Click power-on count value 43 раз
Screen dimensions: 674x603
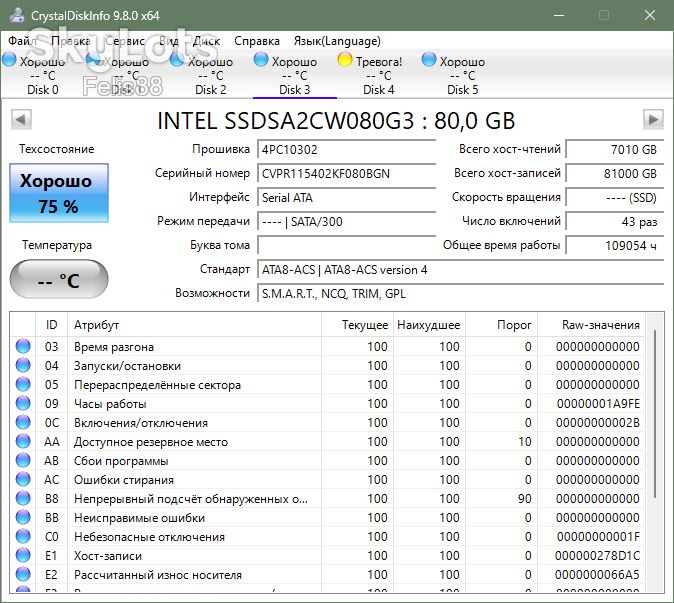pyautogui.click(x=615, y=222)
